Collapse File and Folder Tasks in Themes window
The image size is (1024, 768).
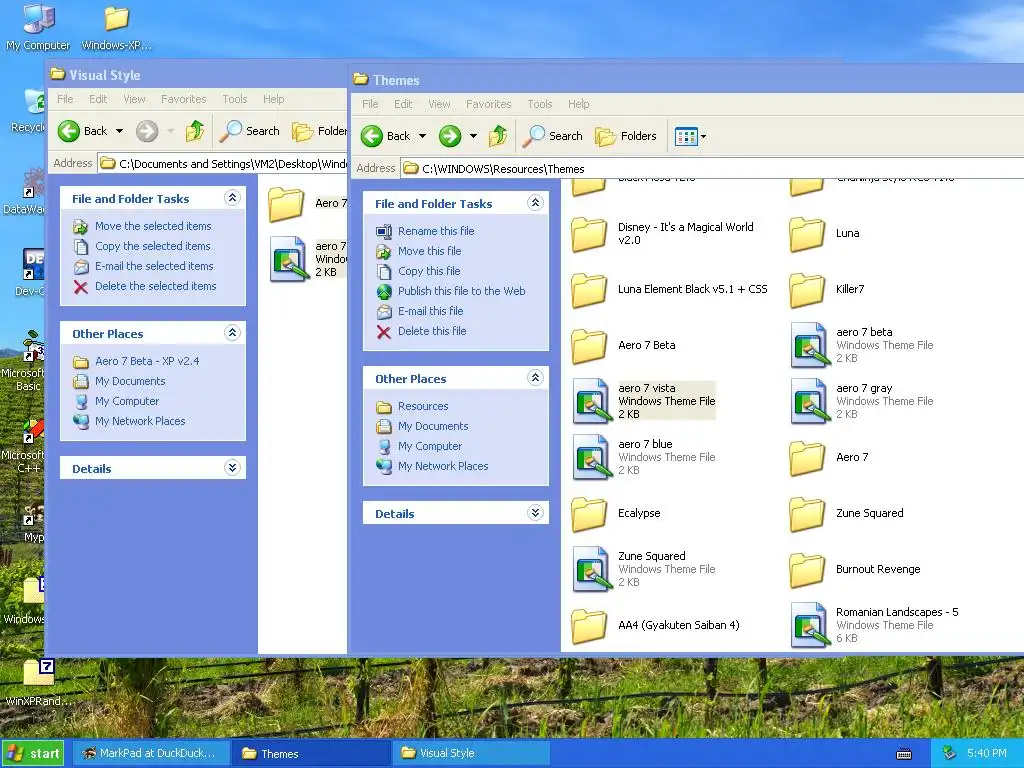[535, 202]
